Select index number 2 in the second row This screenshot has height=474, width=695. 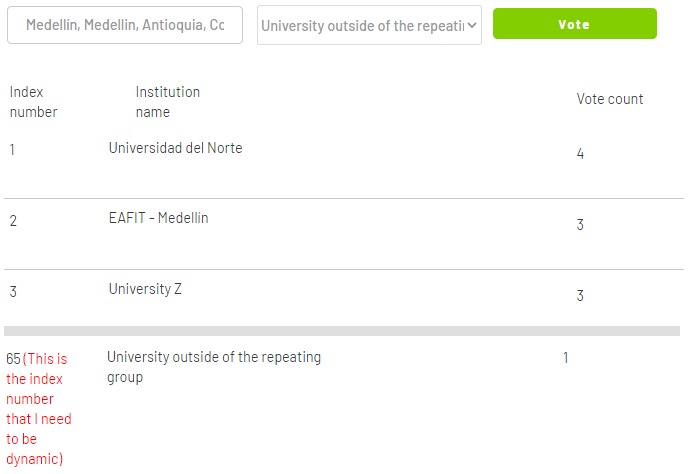13,220
